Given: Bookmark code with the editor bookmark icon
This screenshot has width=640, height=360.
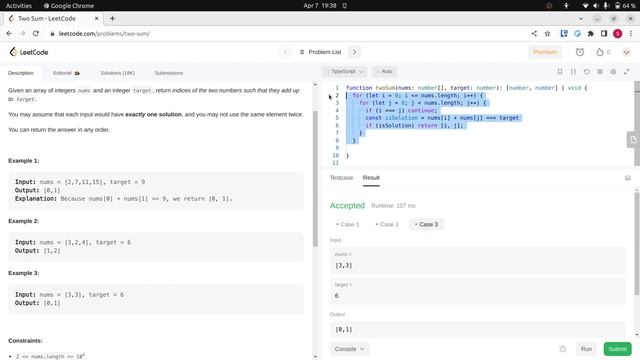Looking at the screenshot, I should pyautogui.click(x=560, y=71).
